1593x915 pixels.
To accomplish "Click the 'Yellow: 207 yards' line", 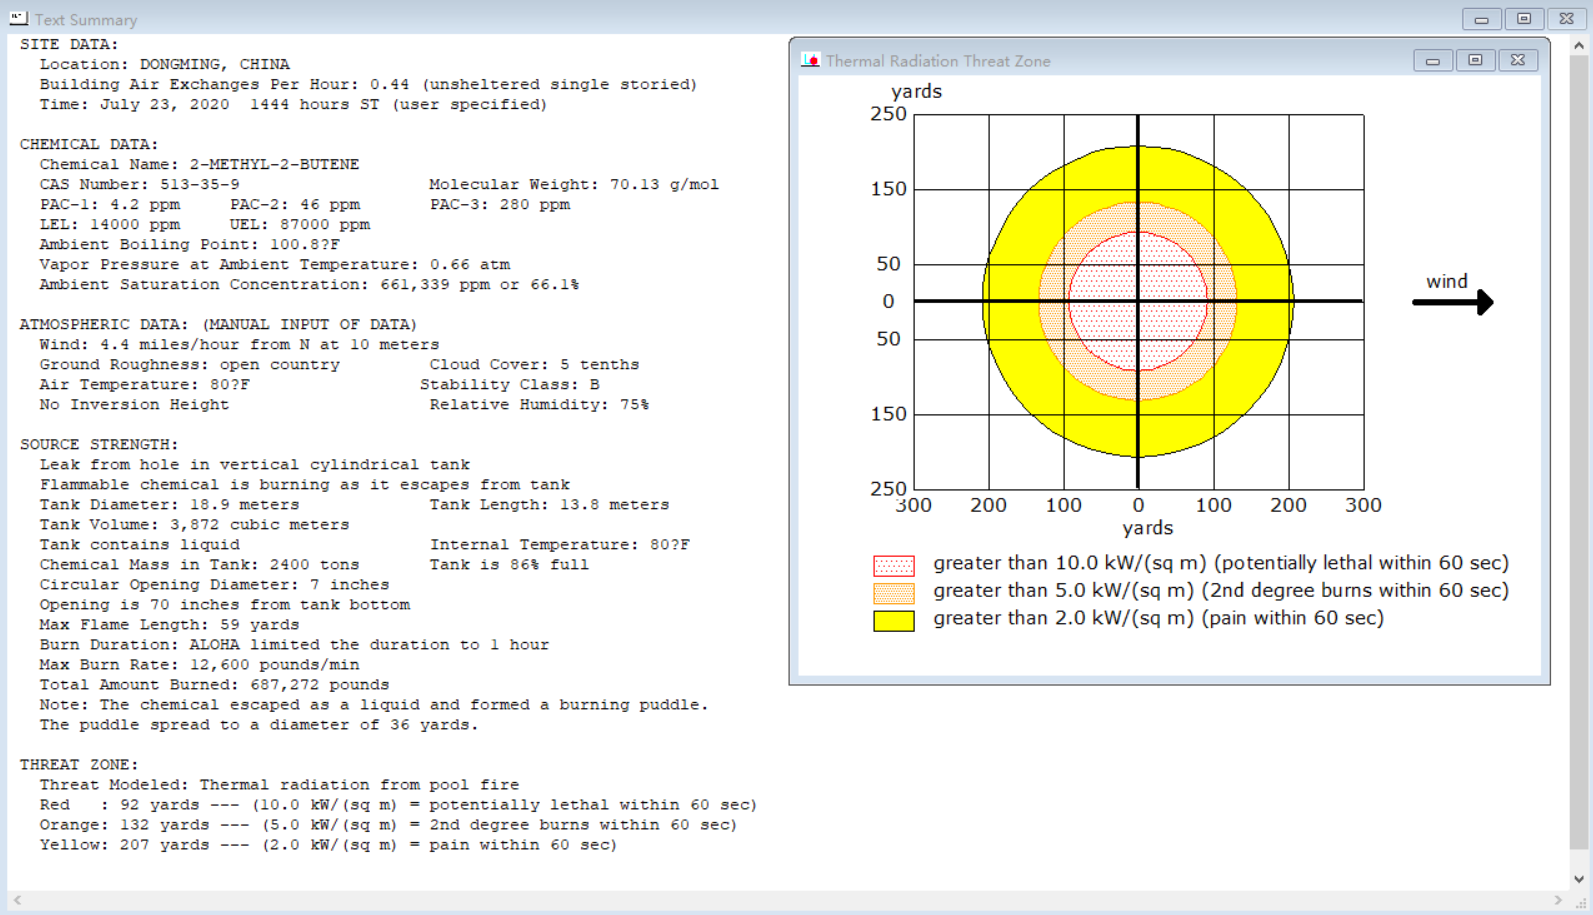I will [x=328, y=844].
